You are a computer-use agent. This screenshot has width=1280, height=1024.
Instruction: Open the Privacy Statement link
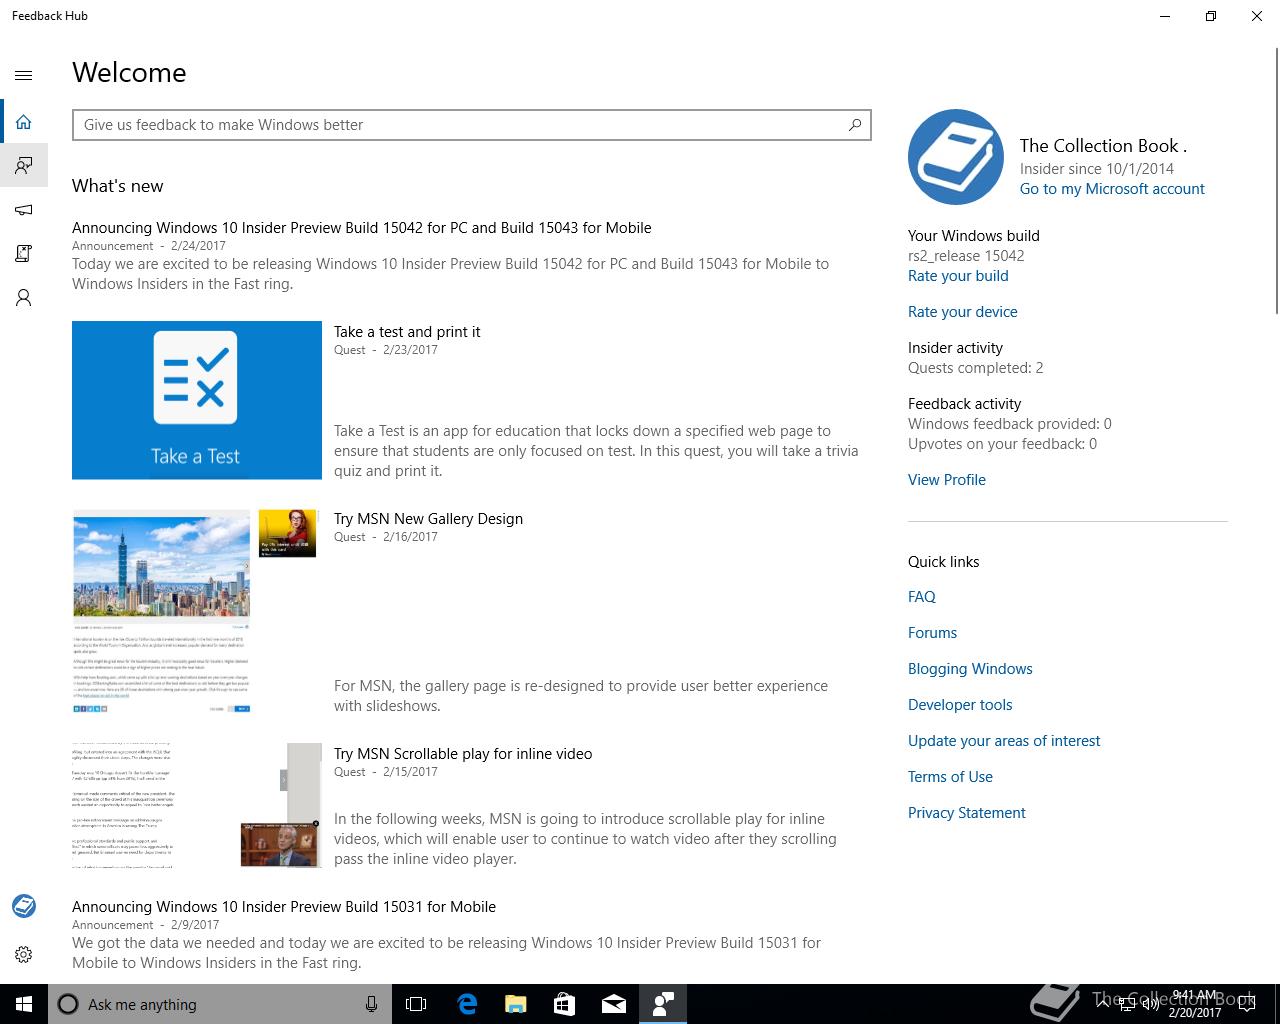(966, 813)
